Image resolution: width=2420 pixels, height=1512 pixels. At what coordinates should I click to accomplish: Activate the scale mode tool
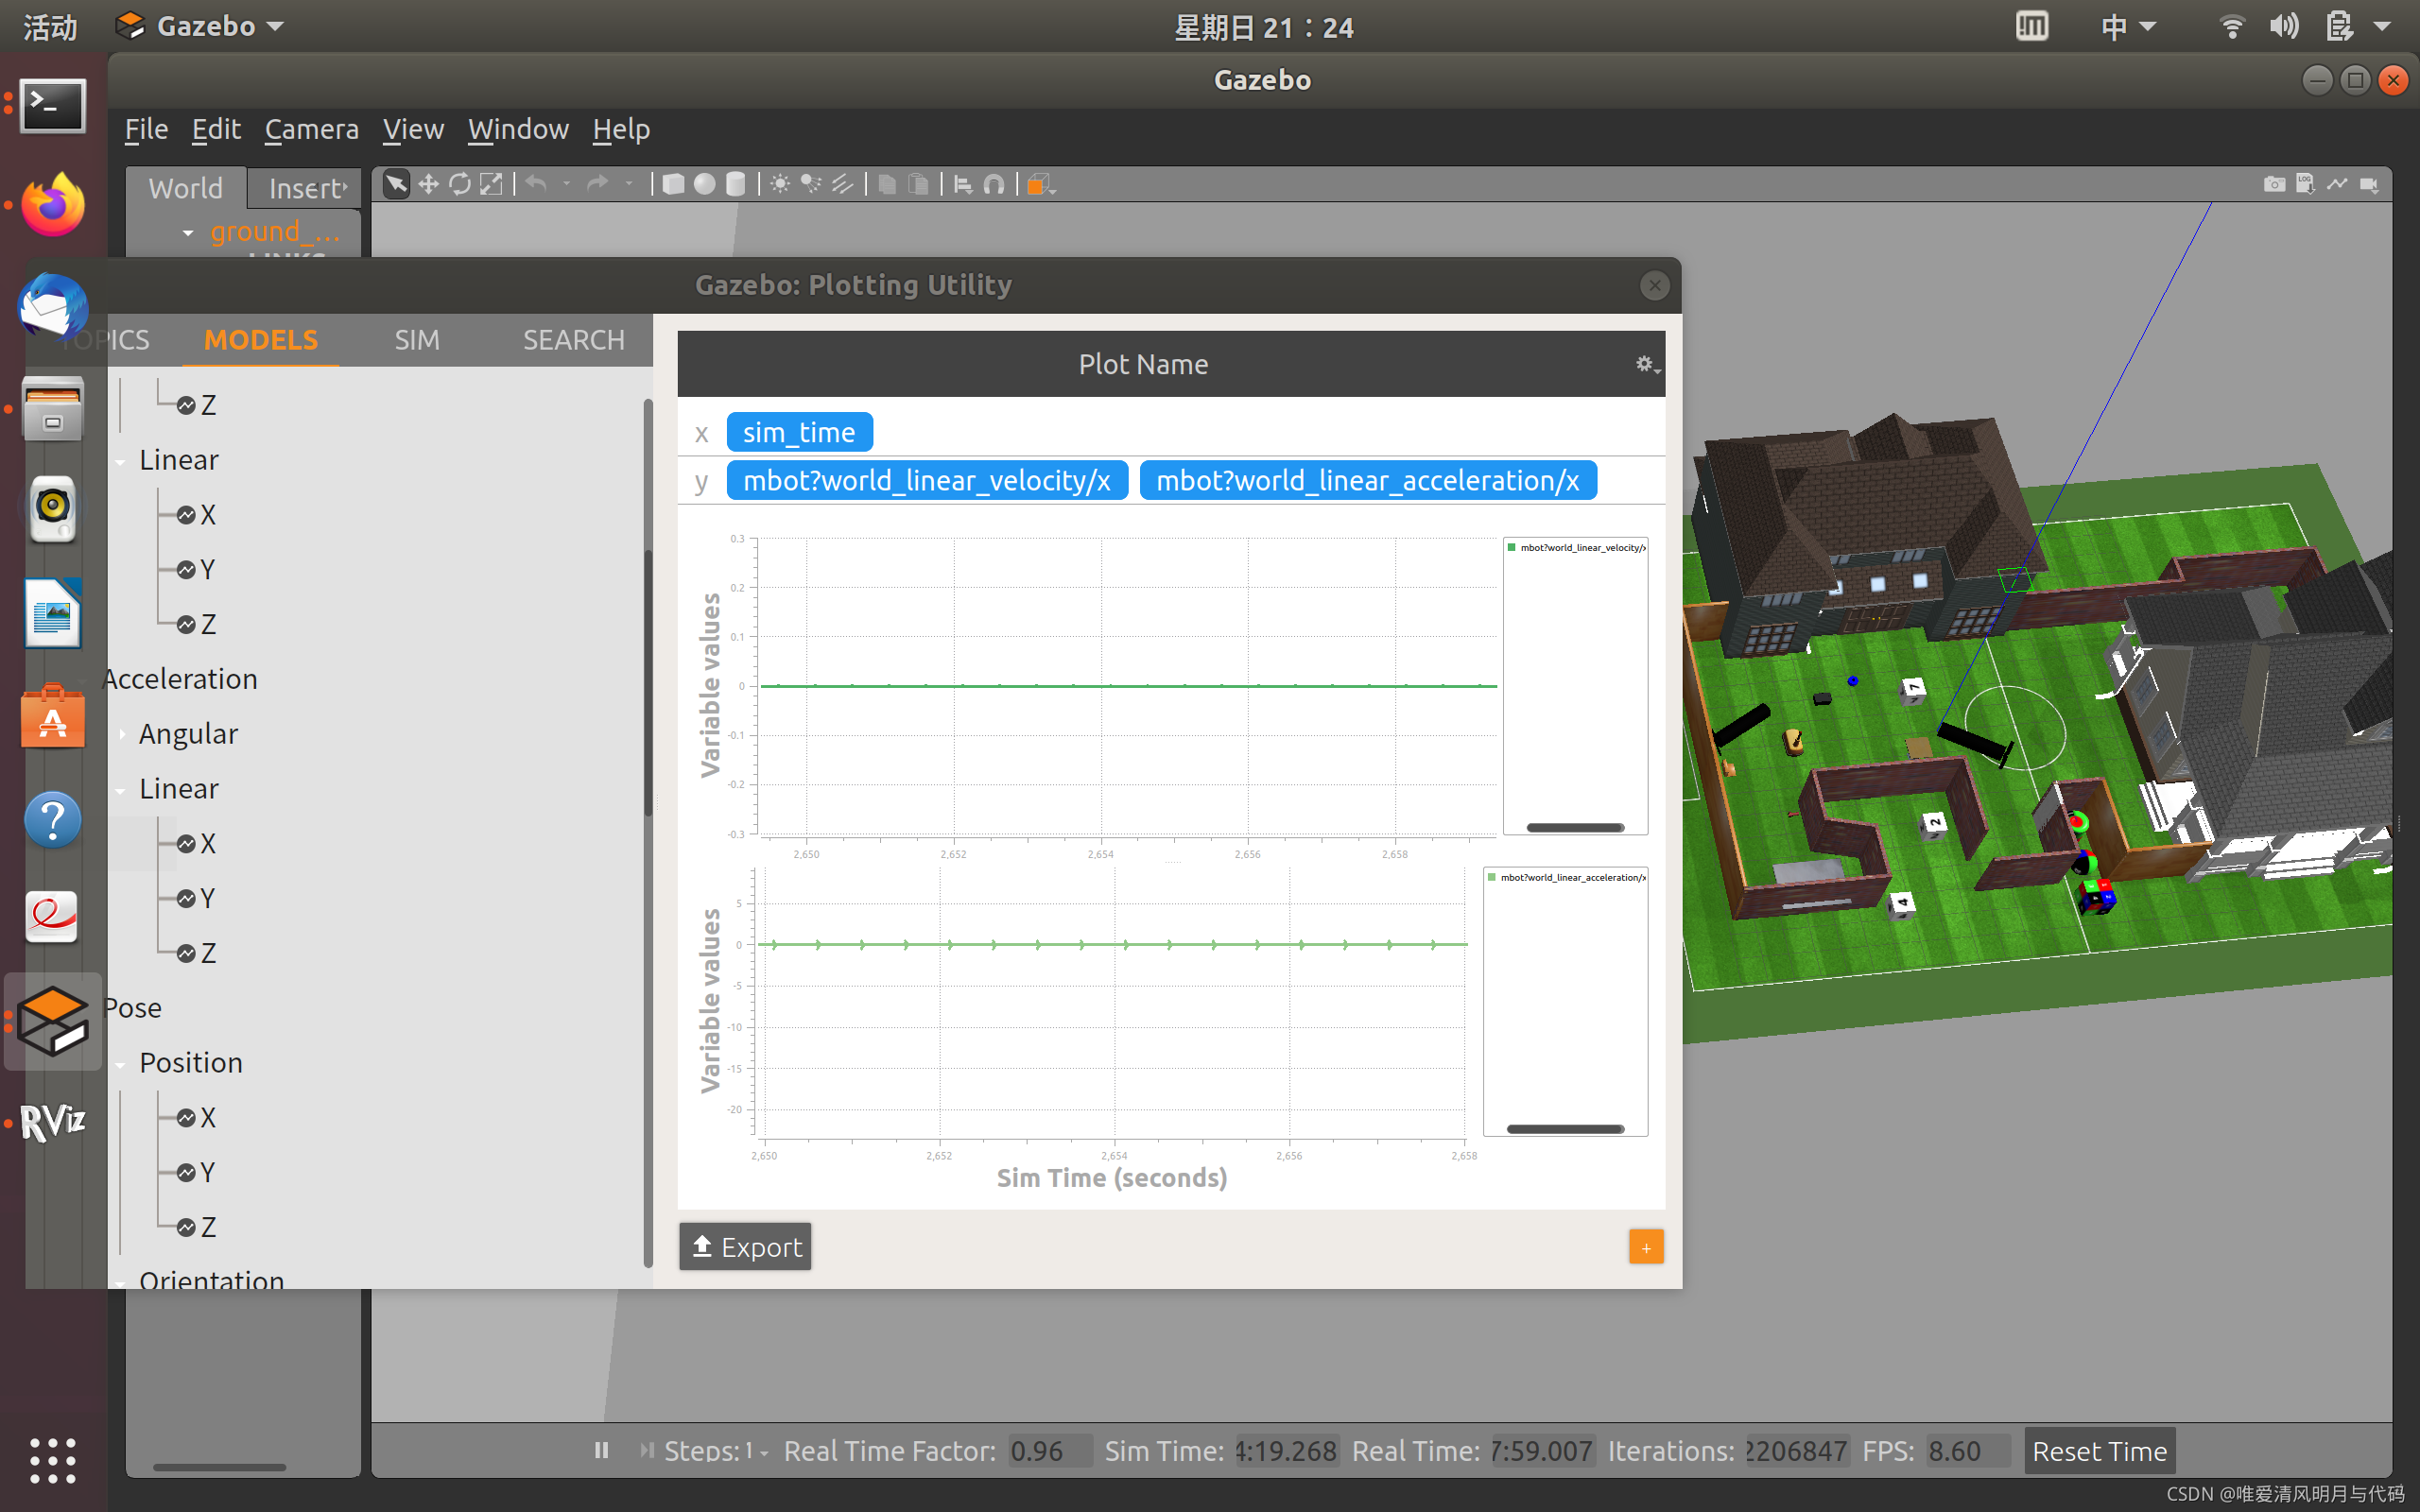[491, 184]
